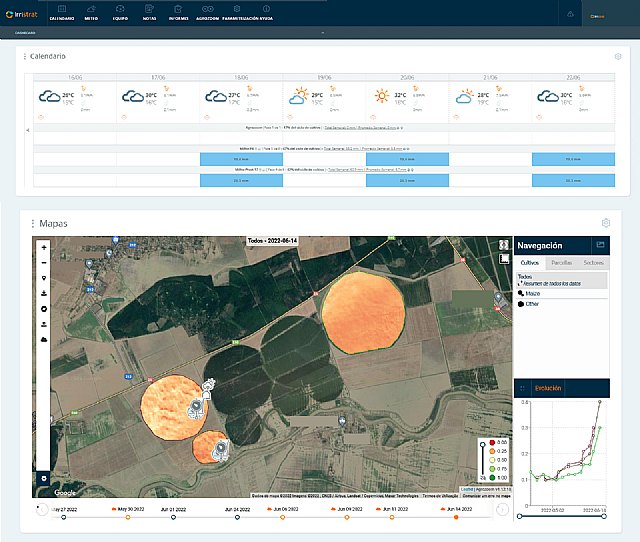Click the map download icon
The width and height of the screenshot is (640, 542).
click(x=43, y=294)
